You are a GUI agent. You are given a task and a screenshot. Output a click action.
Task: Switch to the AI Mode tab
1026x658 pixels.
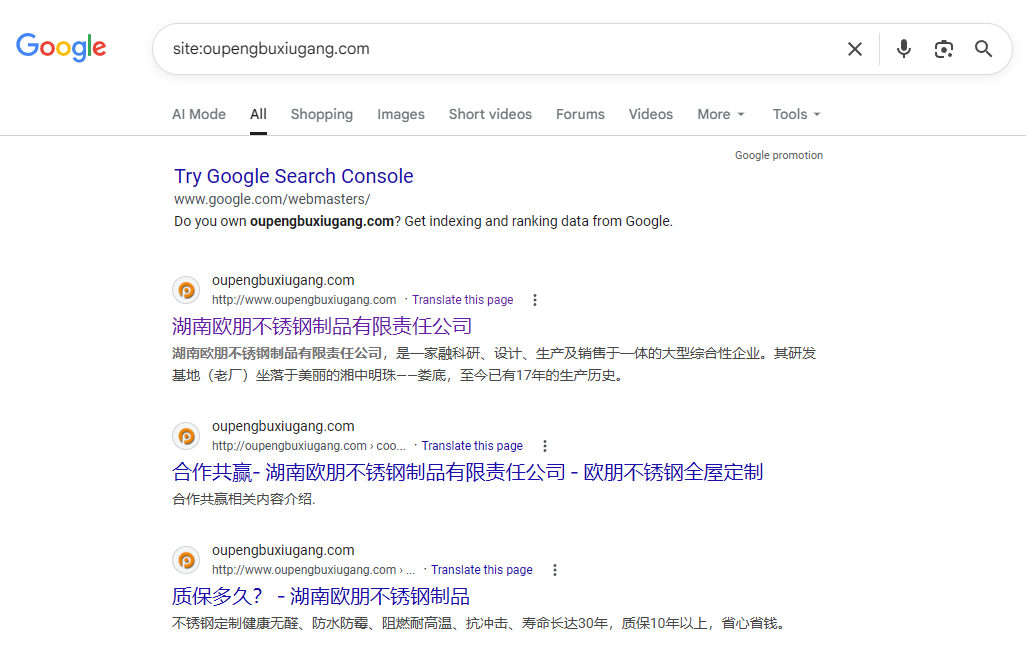[x=199, y=114]
